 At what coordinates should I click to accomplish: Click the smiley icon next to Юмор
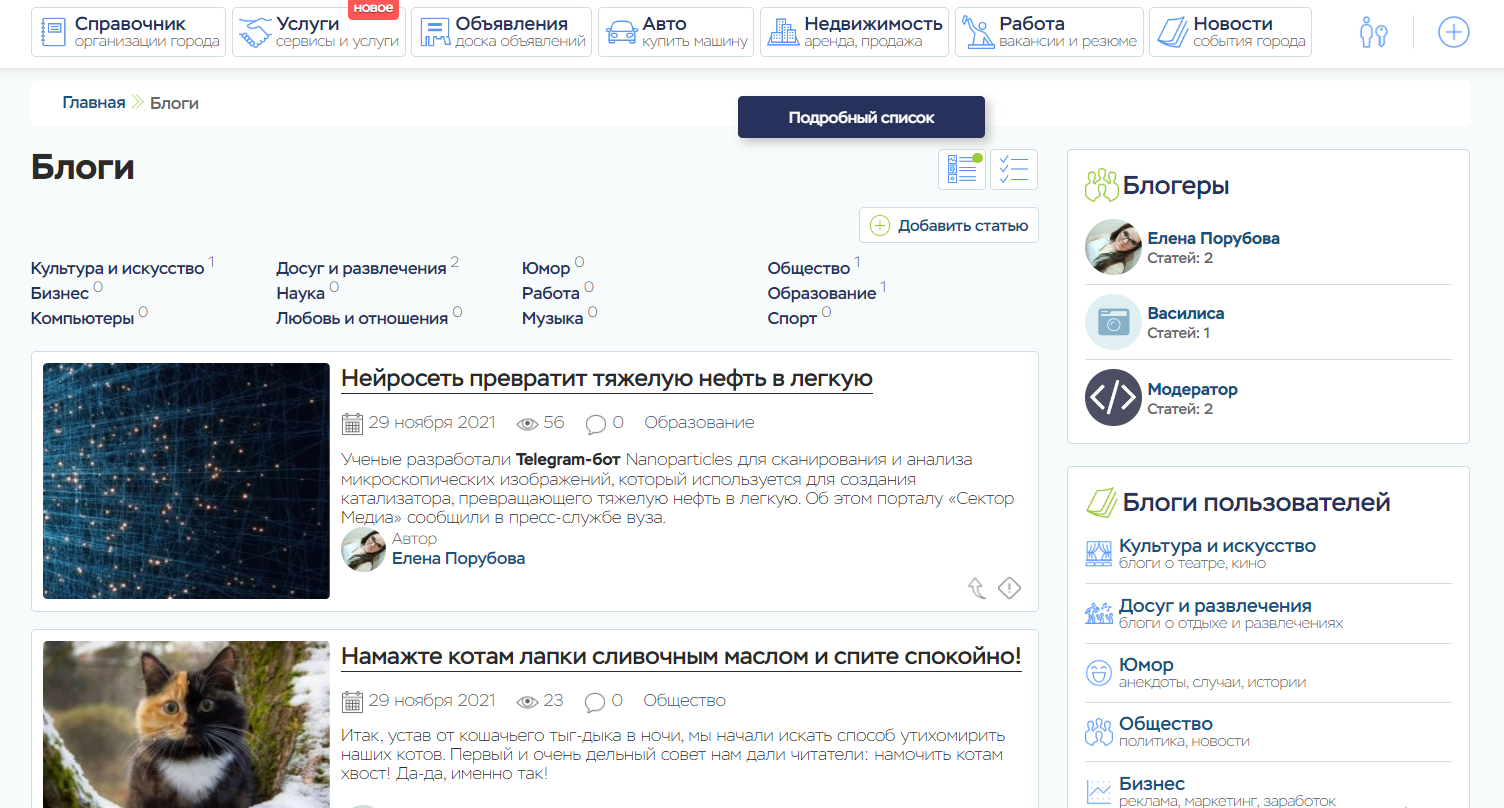click(x=1099, y=673)
